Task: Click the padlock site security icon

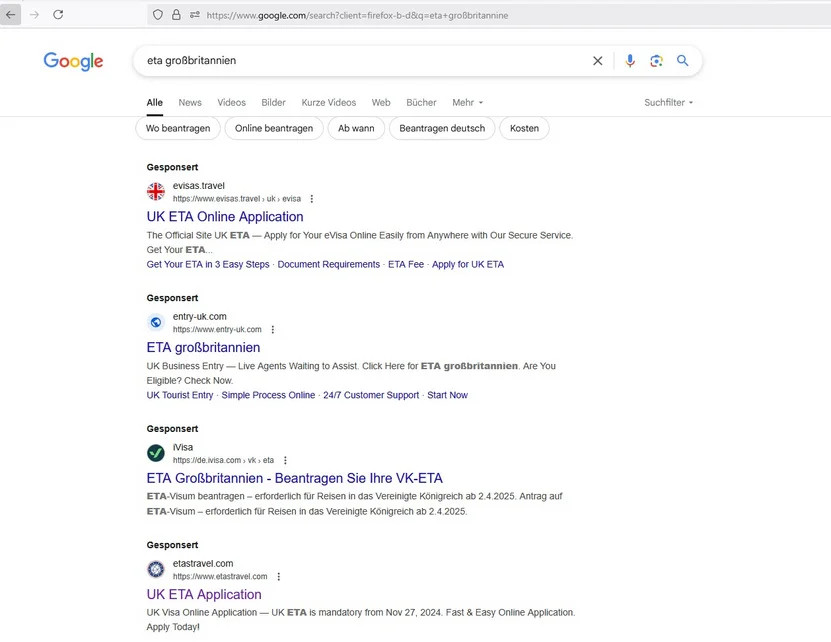Action: click(176, 15)
